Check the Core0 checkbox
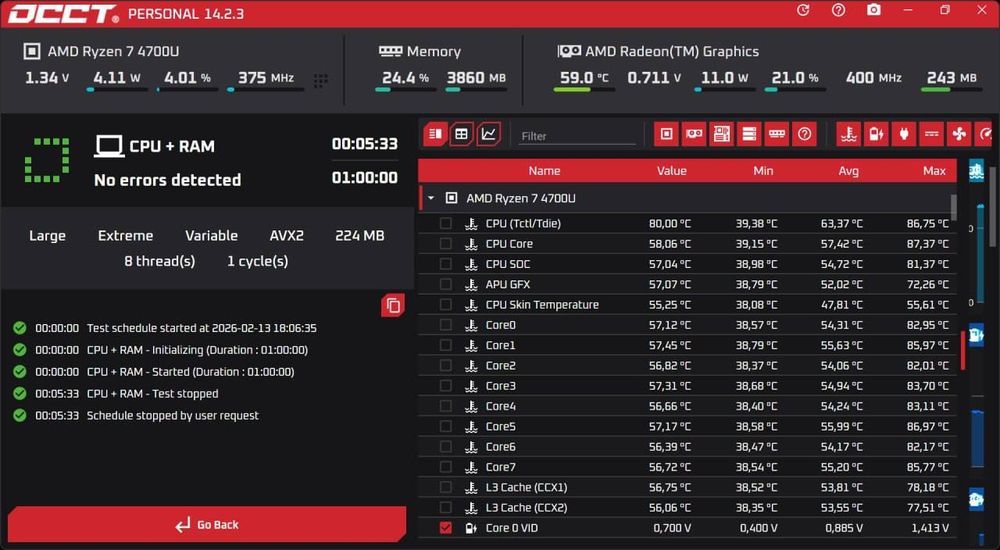 [446, 325]
